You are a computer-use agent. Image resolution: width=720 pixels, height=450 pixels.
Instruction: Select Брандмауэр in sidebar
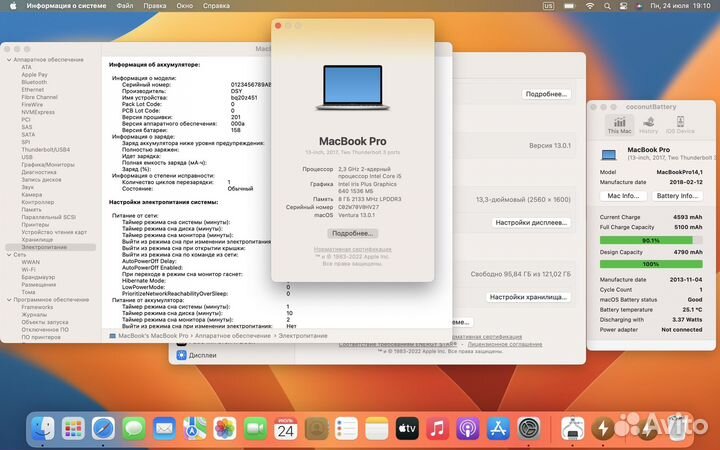(38, 277)
